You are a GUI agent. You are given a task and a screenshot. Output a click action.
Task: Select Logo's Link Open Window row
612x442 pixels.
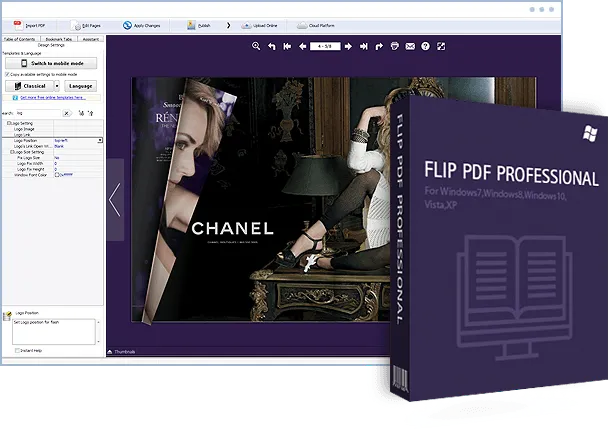pyautogui.click(x=53, y=146)
